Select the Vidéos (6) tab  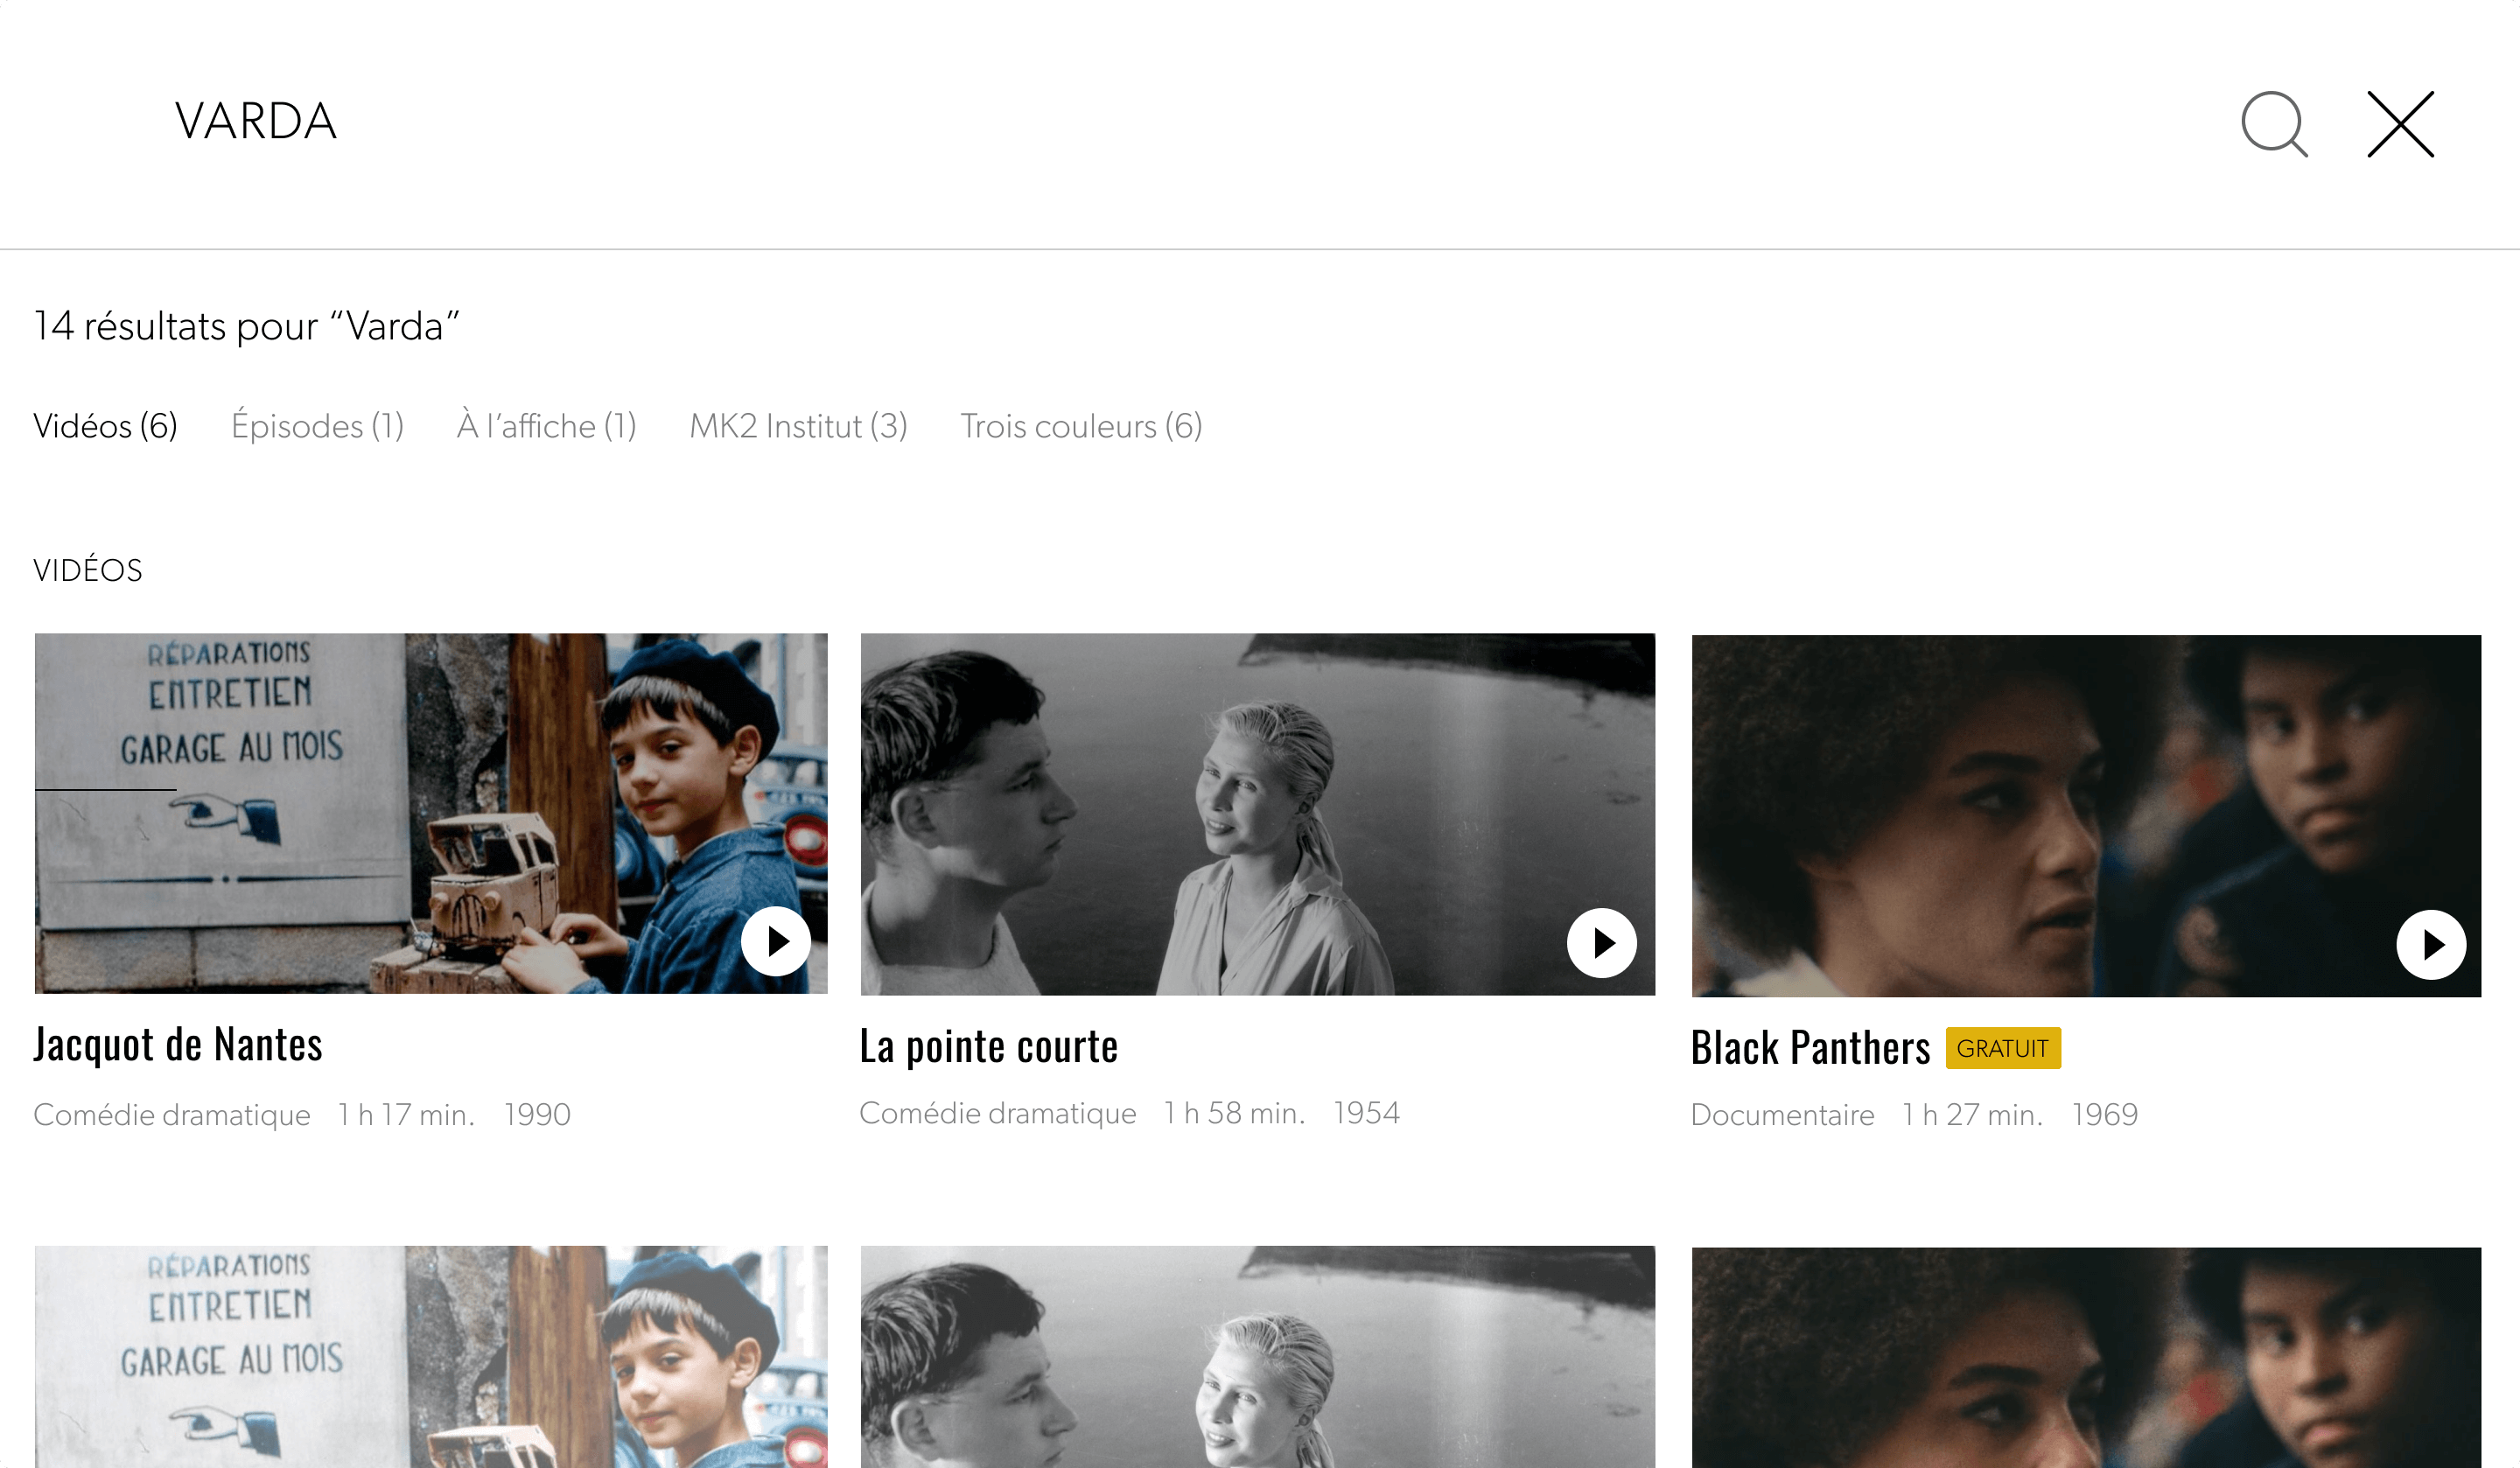(x=105, y=426)
